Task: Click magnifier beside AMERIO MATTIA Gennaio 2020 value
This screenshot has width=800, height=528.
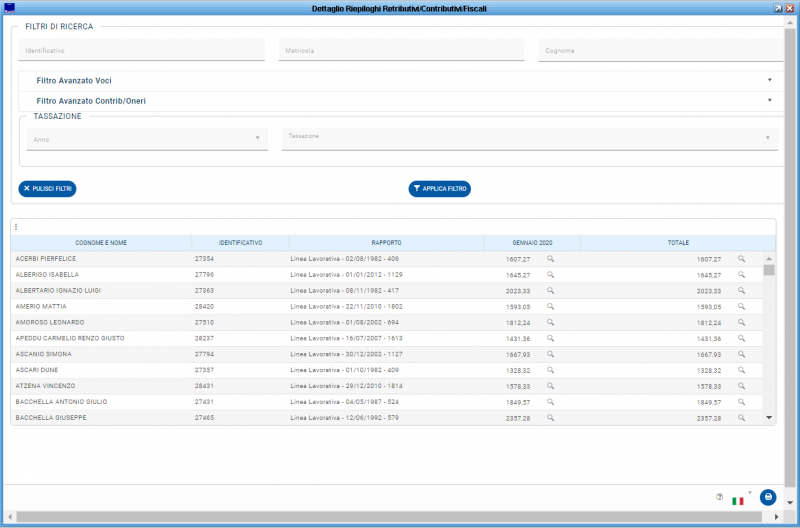Action: tap(550, 307)
